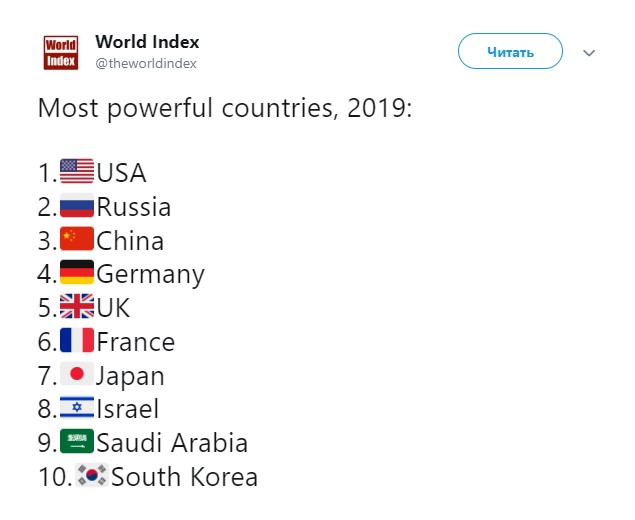Click the 'Saudi Arabia' text entry
This screenshot has height=520, width=635.
click(x=172, y=442)
